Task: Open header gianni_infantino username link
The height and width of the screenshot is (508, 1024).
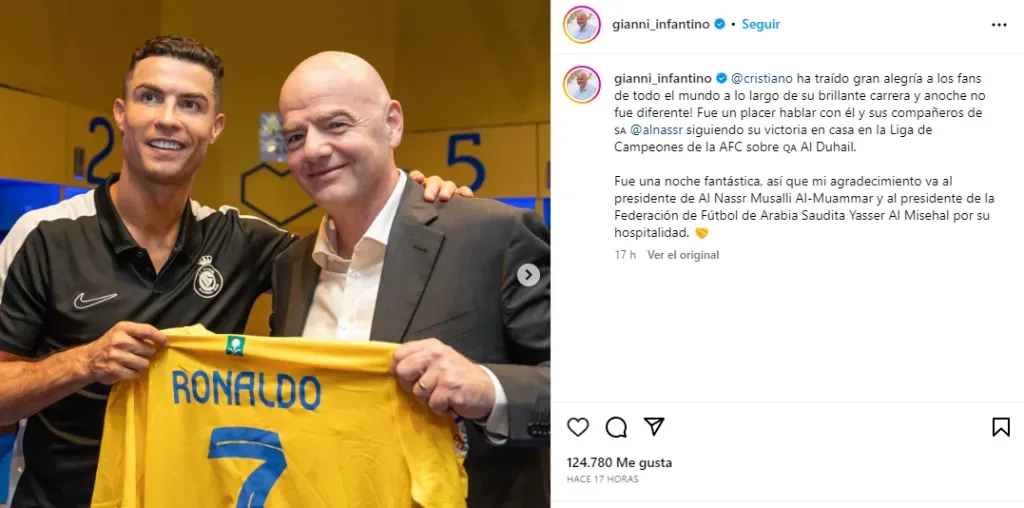Action: point(661,25)
